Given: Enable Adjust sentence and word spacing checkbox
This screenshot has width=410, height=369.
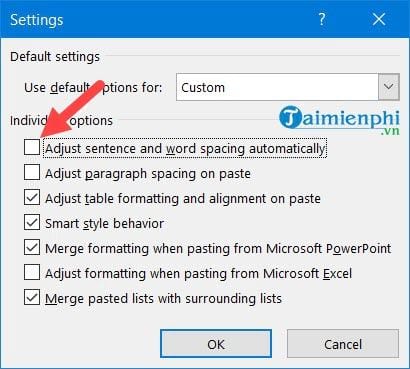Looking at the screenshot, I should point(32,147).
